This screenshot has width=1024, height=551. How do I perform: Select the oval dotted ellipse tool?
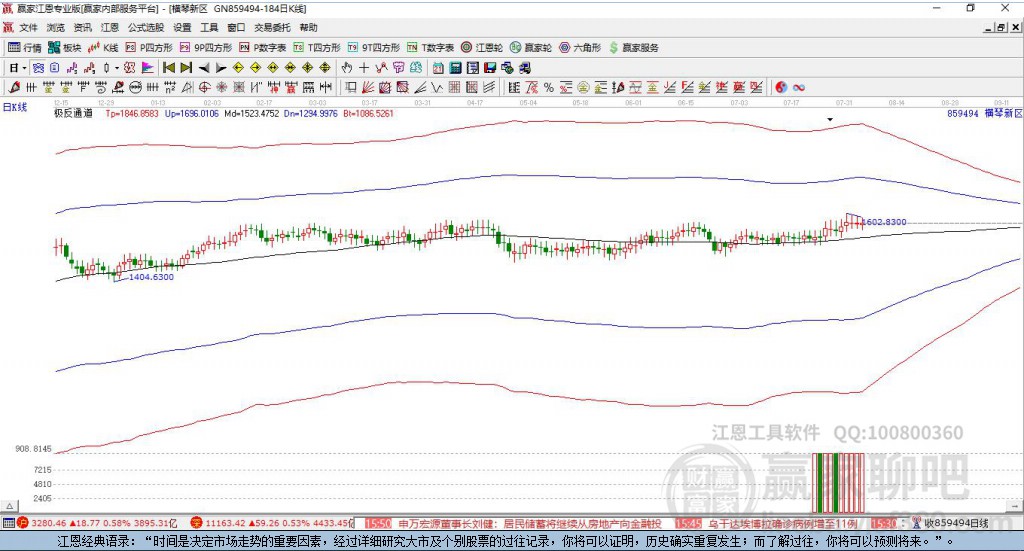pos(135,87)
